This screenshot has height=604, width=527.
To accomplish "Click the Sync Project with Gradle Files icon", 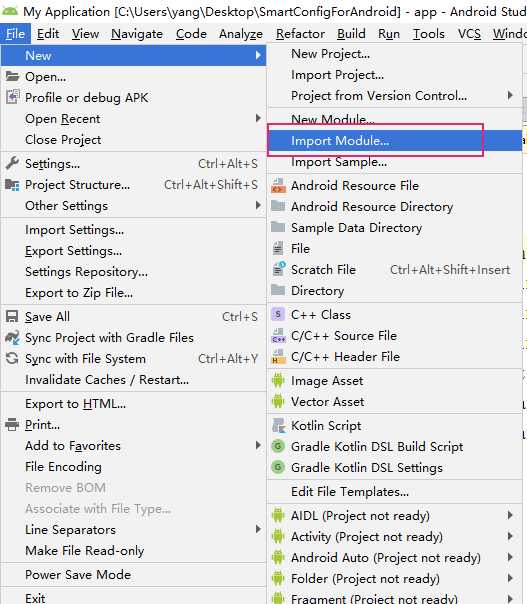I will tap(12, 337).
